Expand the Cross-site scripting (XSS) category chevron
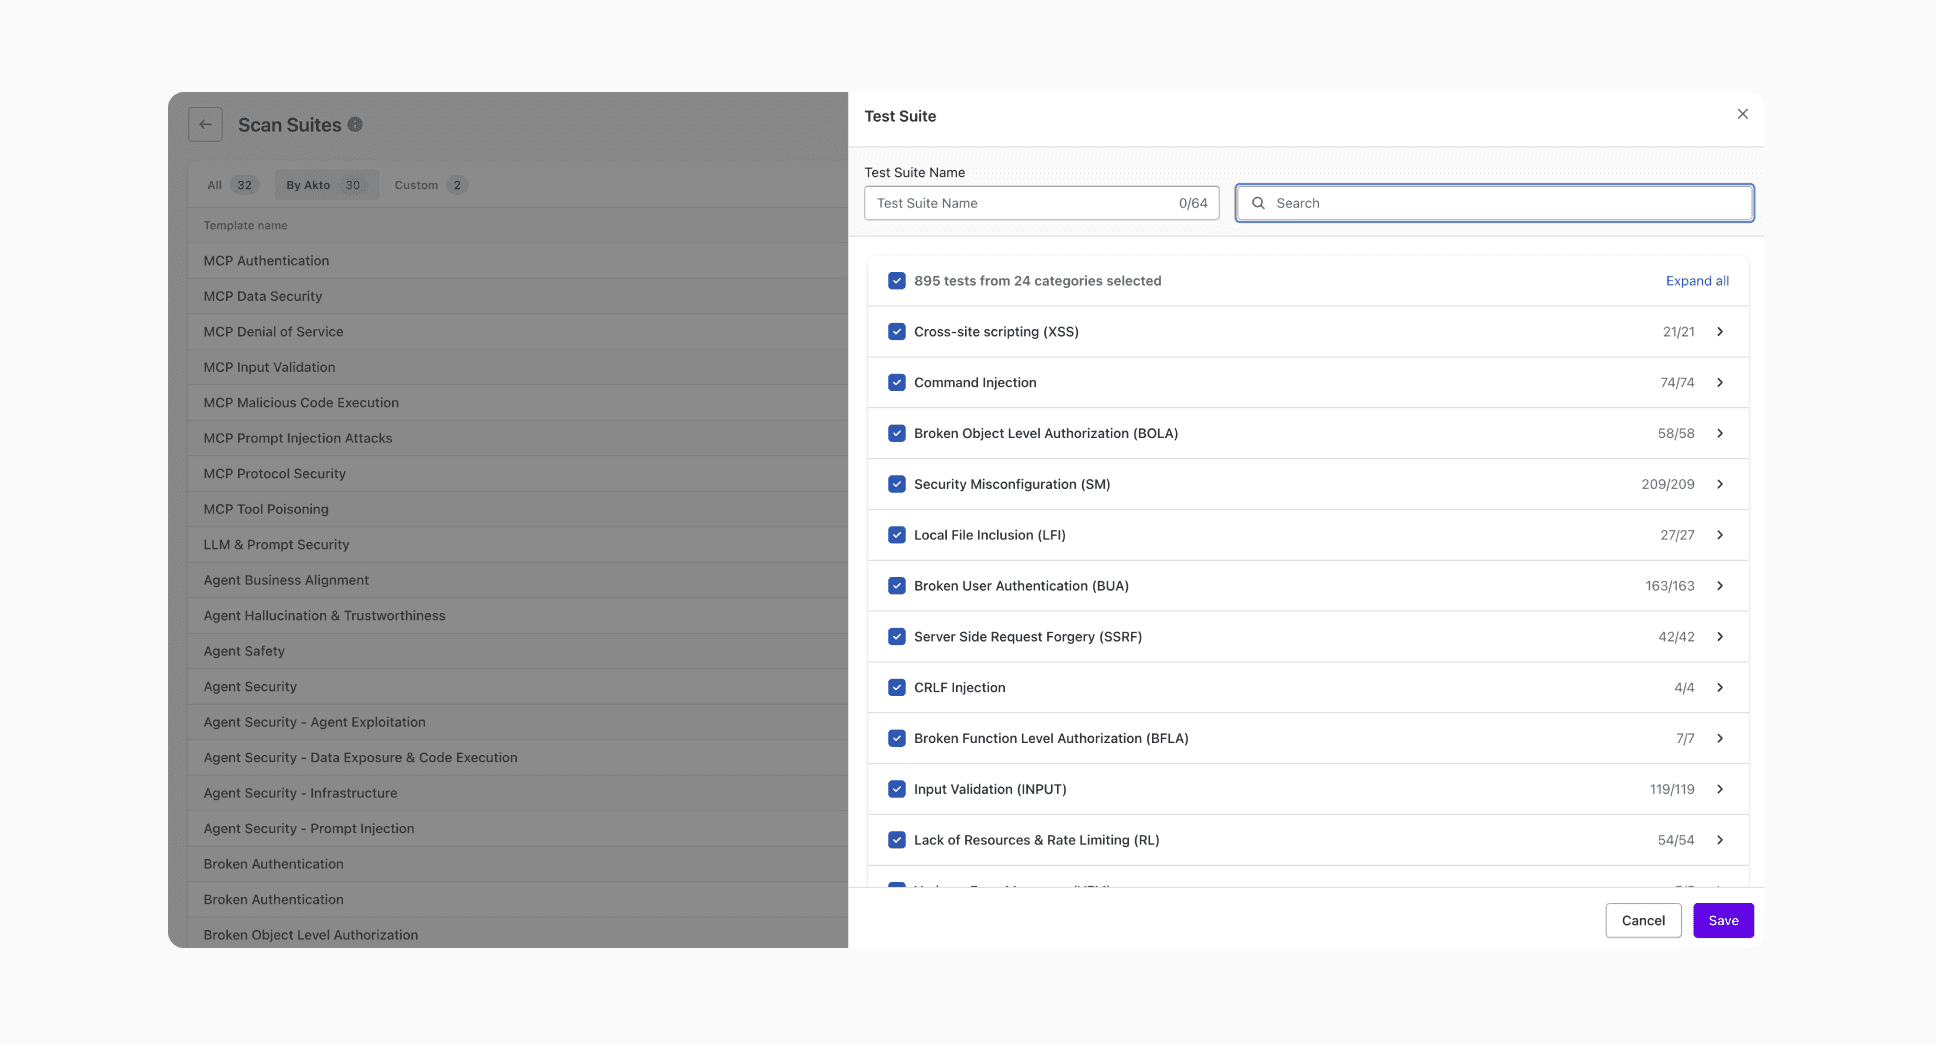The height and width of the screenshot is (1044, 1936). [x=1720, y=332]
